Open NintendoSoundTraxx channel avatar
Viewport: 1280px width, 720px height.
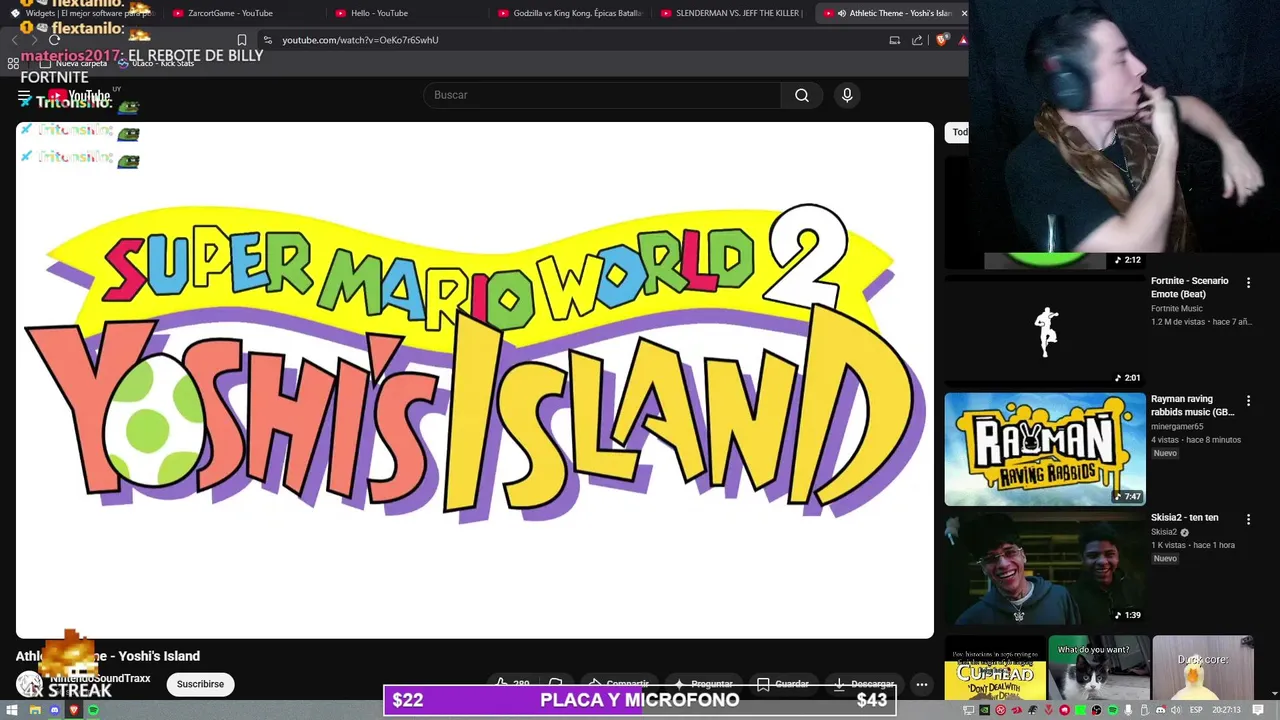tap(30, 684)
